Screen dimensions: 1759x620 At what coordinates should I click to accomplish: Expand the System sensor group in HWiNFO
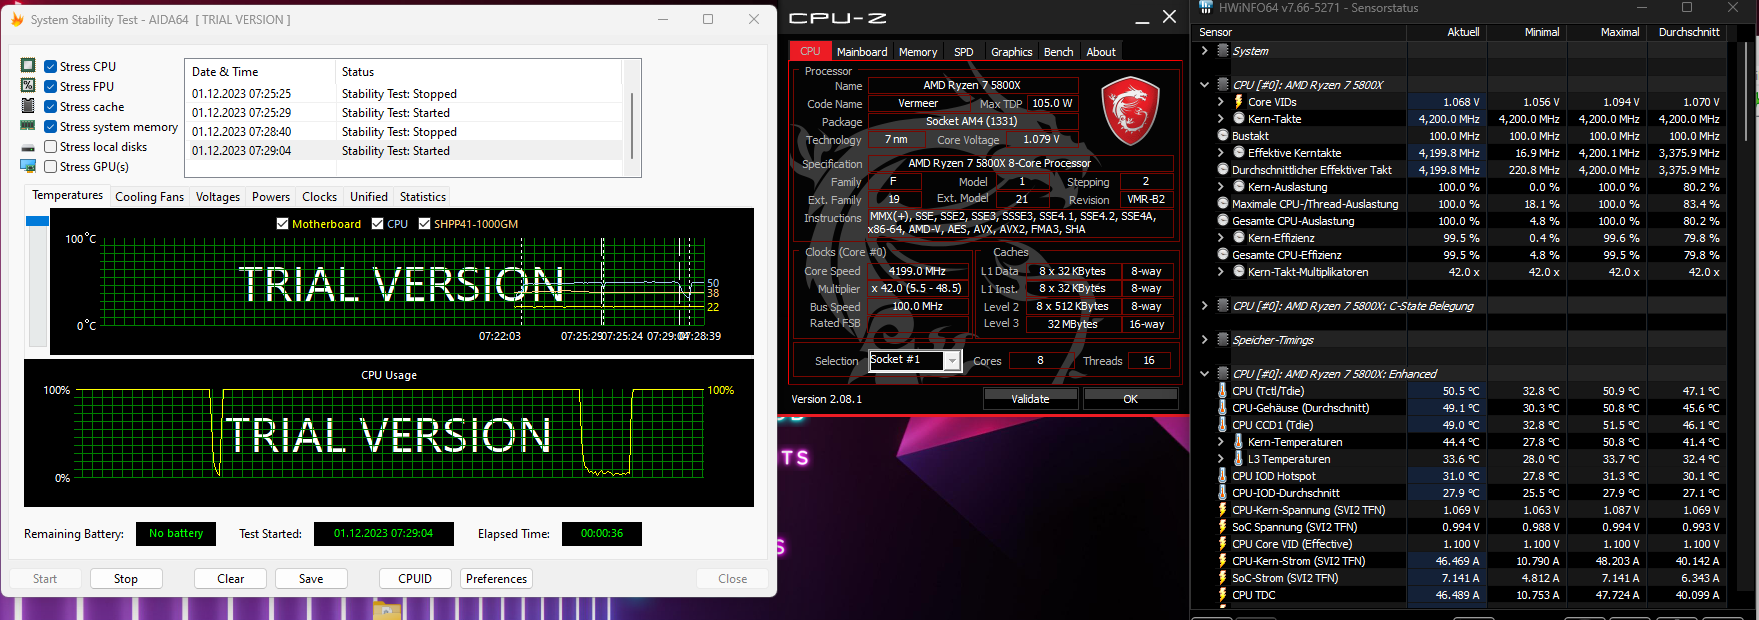(x=1204, y=51)
